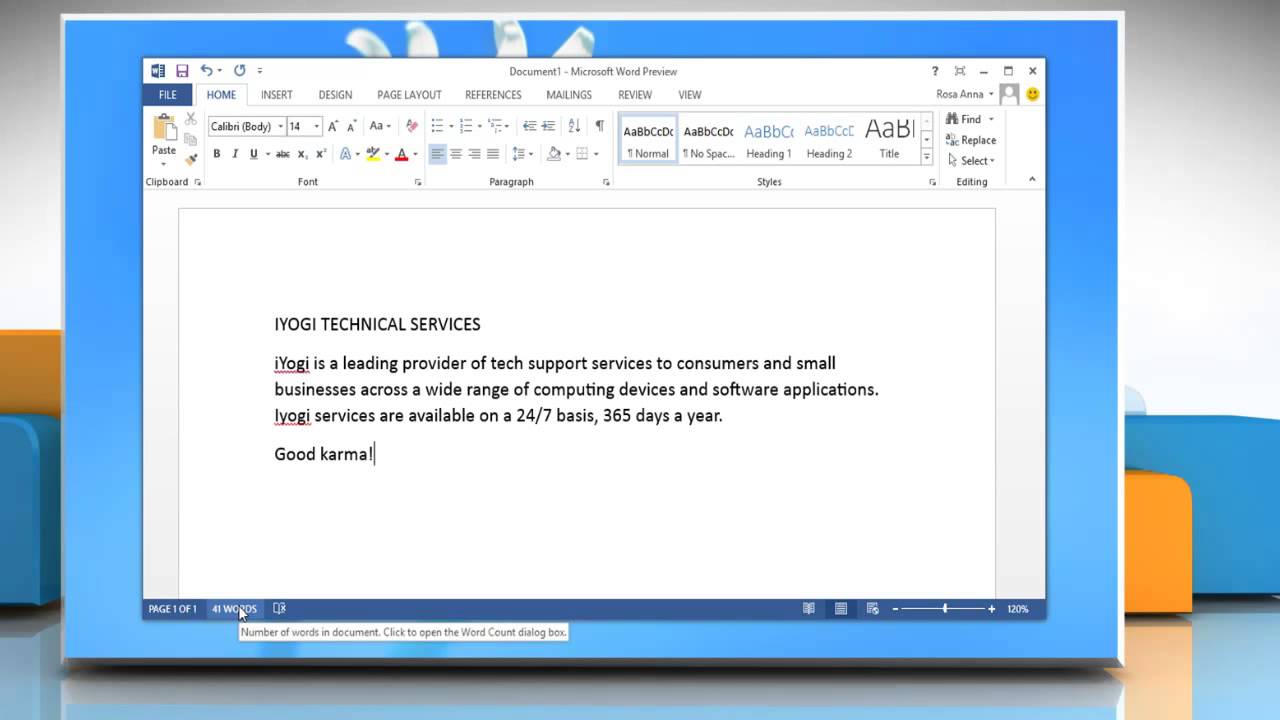The height and width of the screenshot is (720, 1280).
Task: Switch to Print Layout view
Action: point(841,608)
